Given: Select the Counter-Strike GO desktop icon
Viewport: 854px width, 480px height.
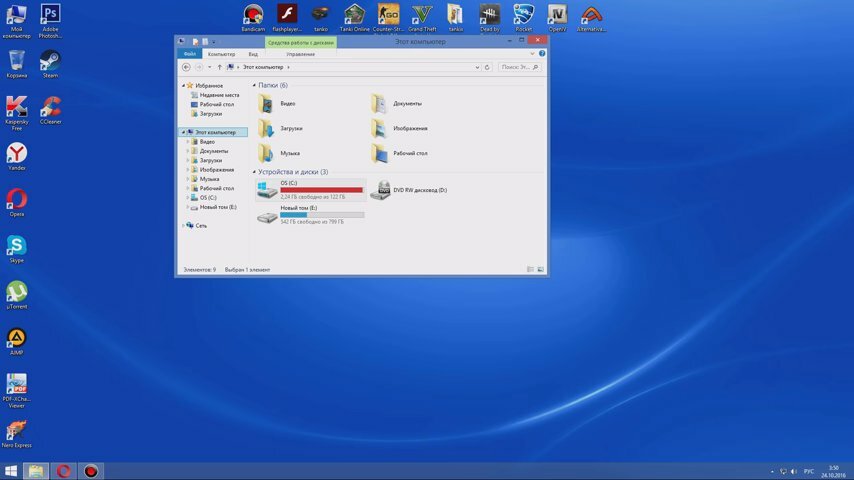Looking at the screenshot, I should tap(388, 18).
